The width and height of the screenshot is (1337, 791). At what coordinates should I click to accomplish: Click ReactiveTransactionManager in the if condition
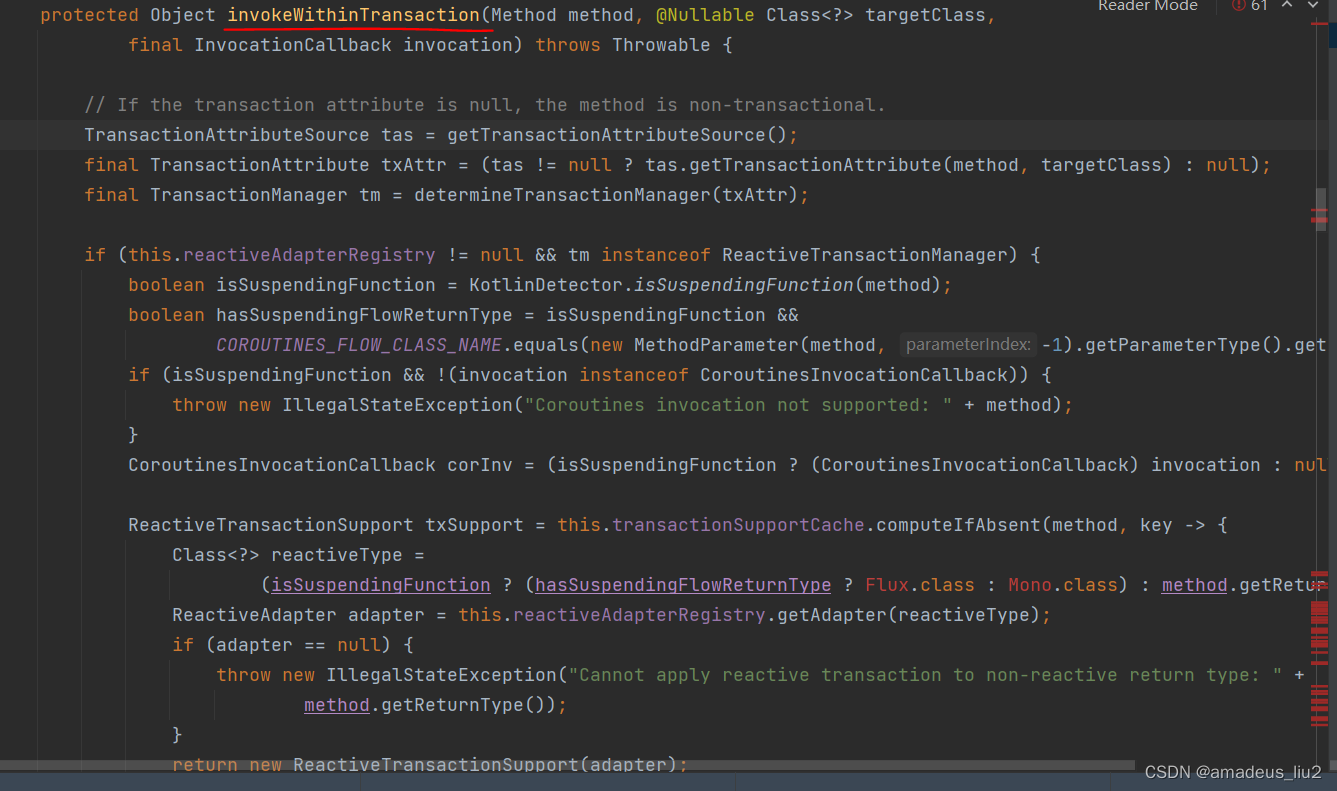[865, 255]
